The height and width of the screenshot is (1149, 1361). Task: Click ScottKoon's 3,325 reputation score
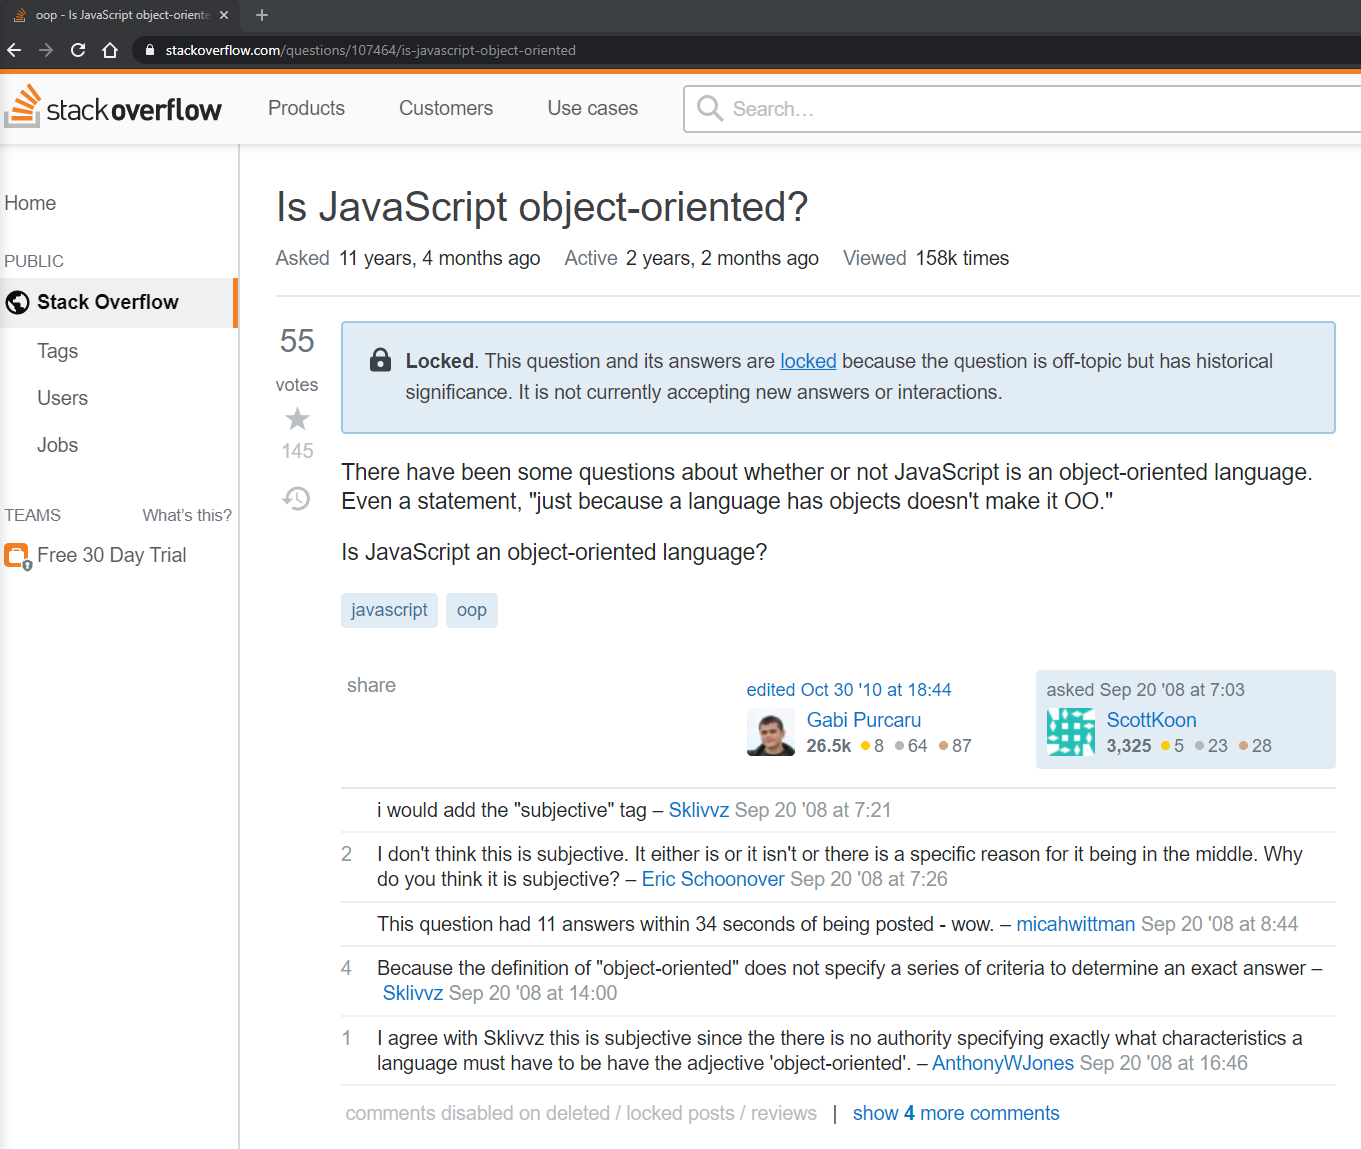coord(1129,746)
